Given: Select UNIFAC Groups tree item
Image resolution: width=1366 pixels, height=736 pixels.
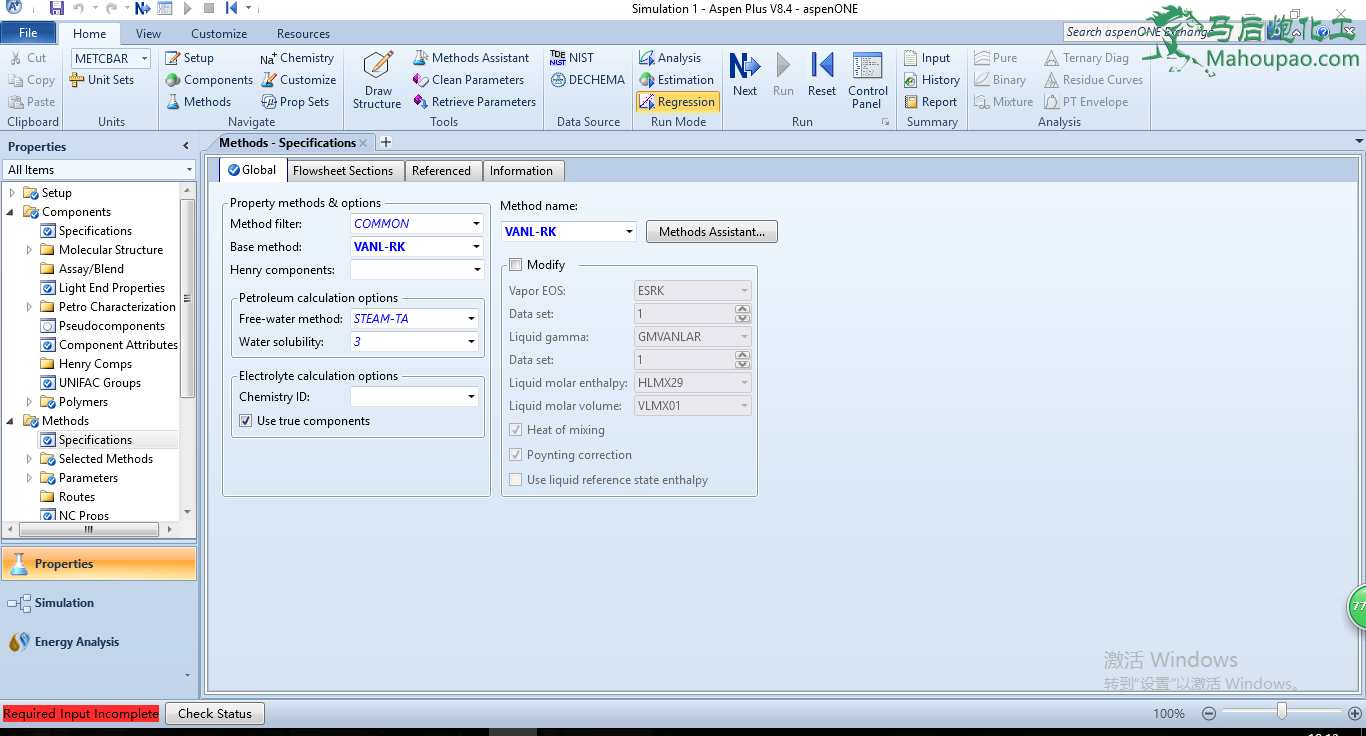Looking at the screenshot, I should pyautogui.click(x=100, y=383).
